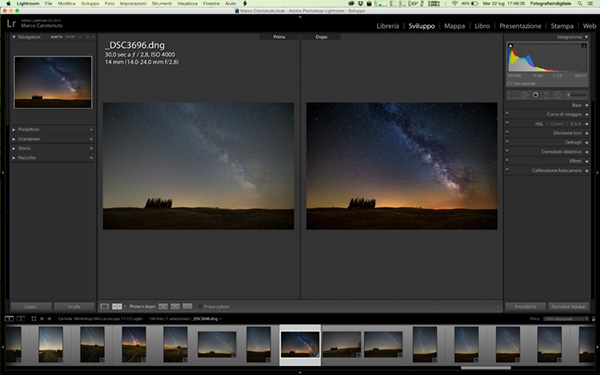Screen dimensions: 600x375
Task: Open the Wi-Fi status menu
Action: [x=455, y=3]
